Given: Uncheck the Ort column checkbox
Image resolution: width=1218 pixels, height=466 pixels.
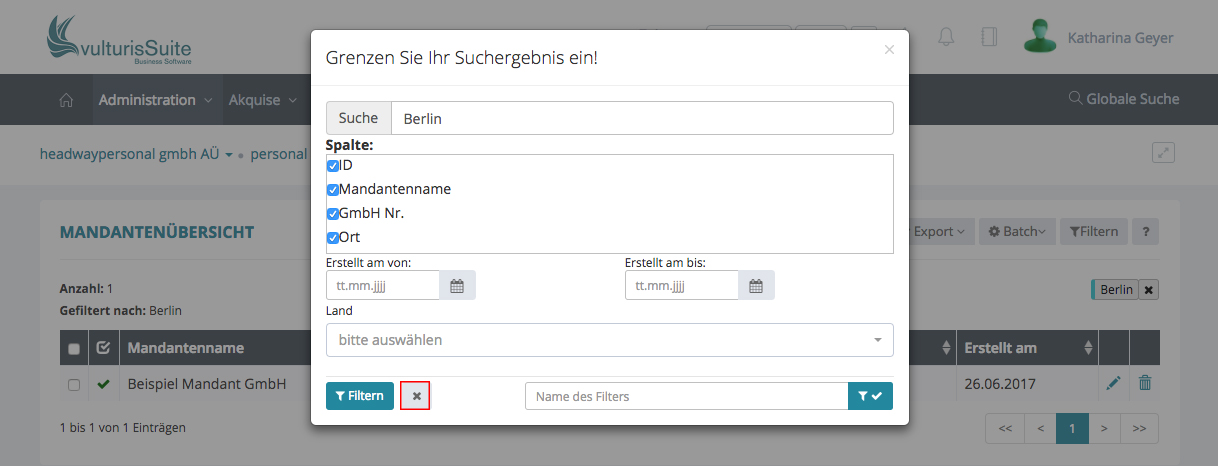Looking at the screenshot, I should [333, 238].
